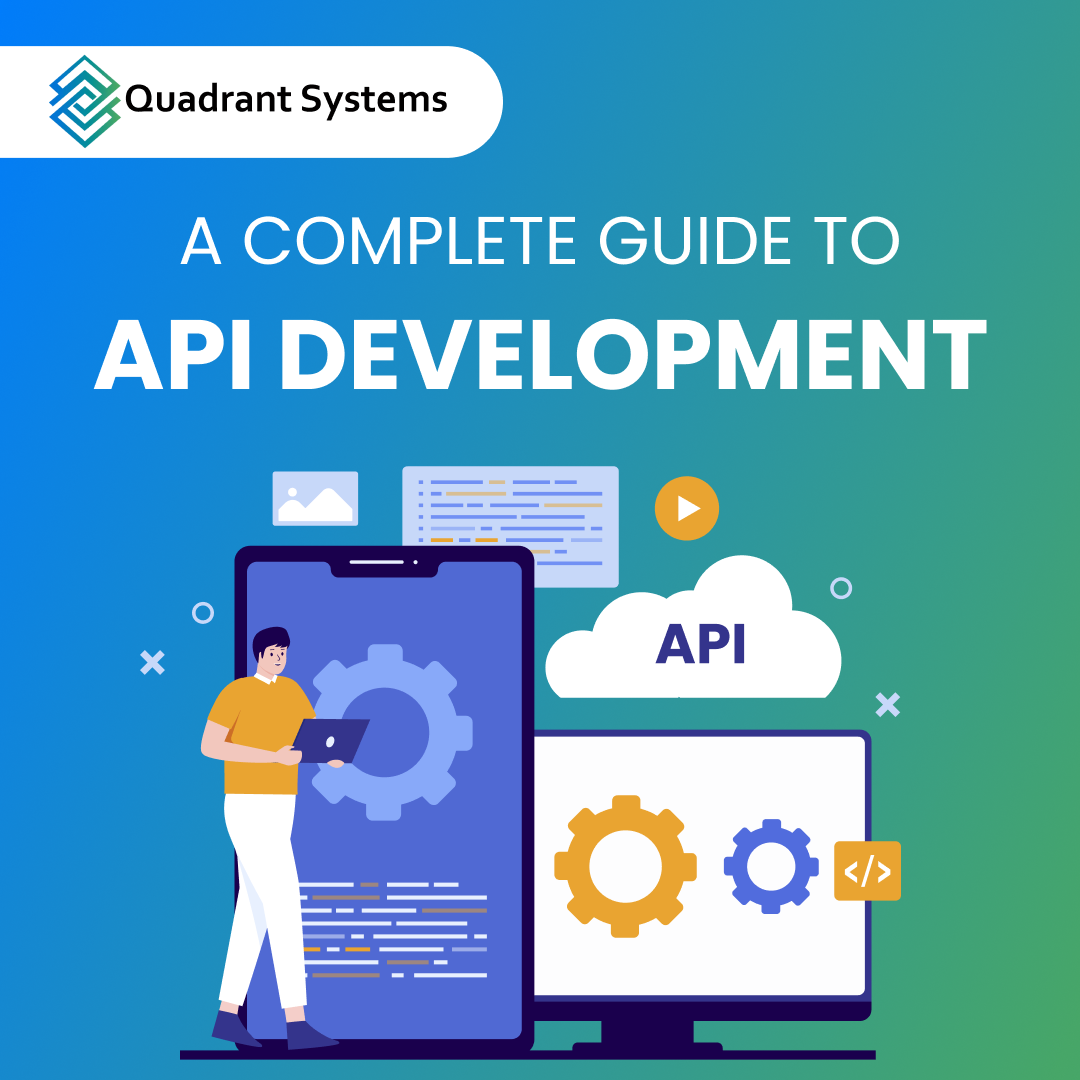
Task: Click the Quadrant Systems logo icon
Action: click(83, 99)
